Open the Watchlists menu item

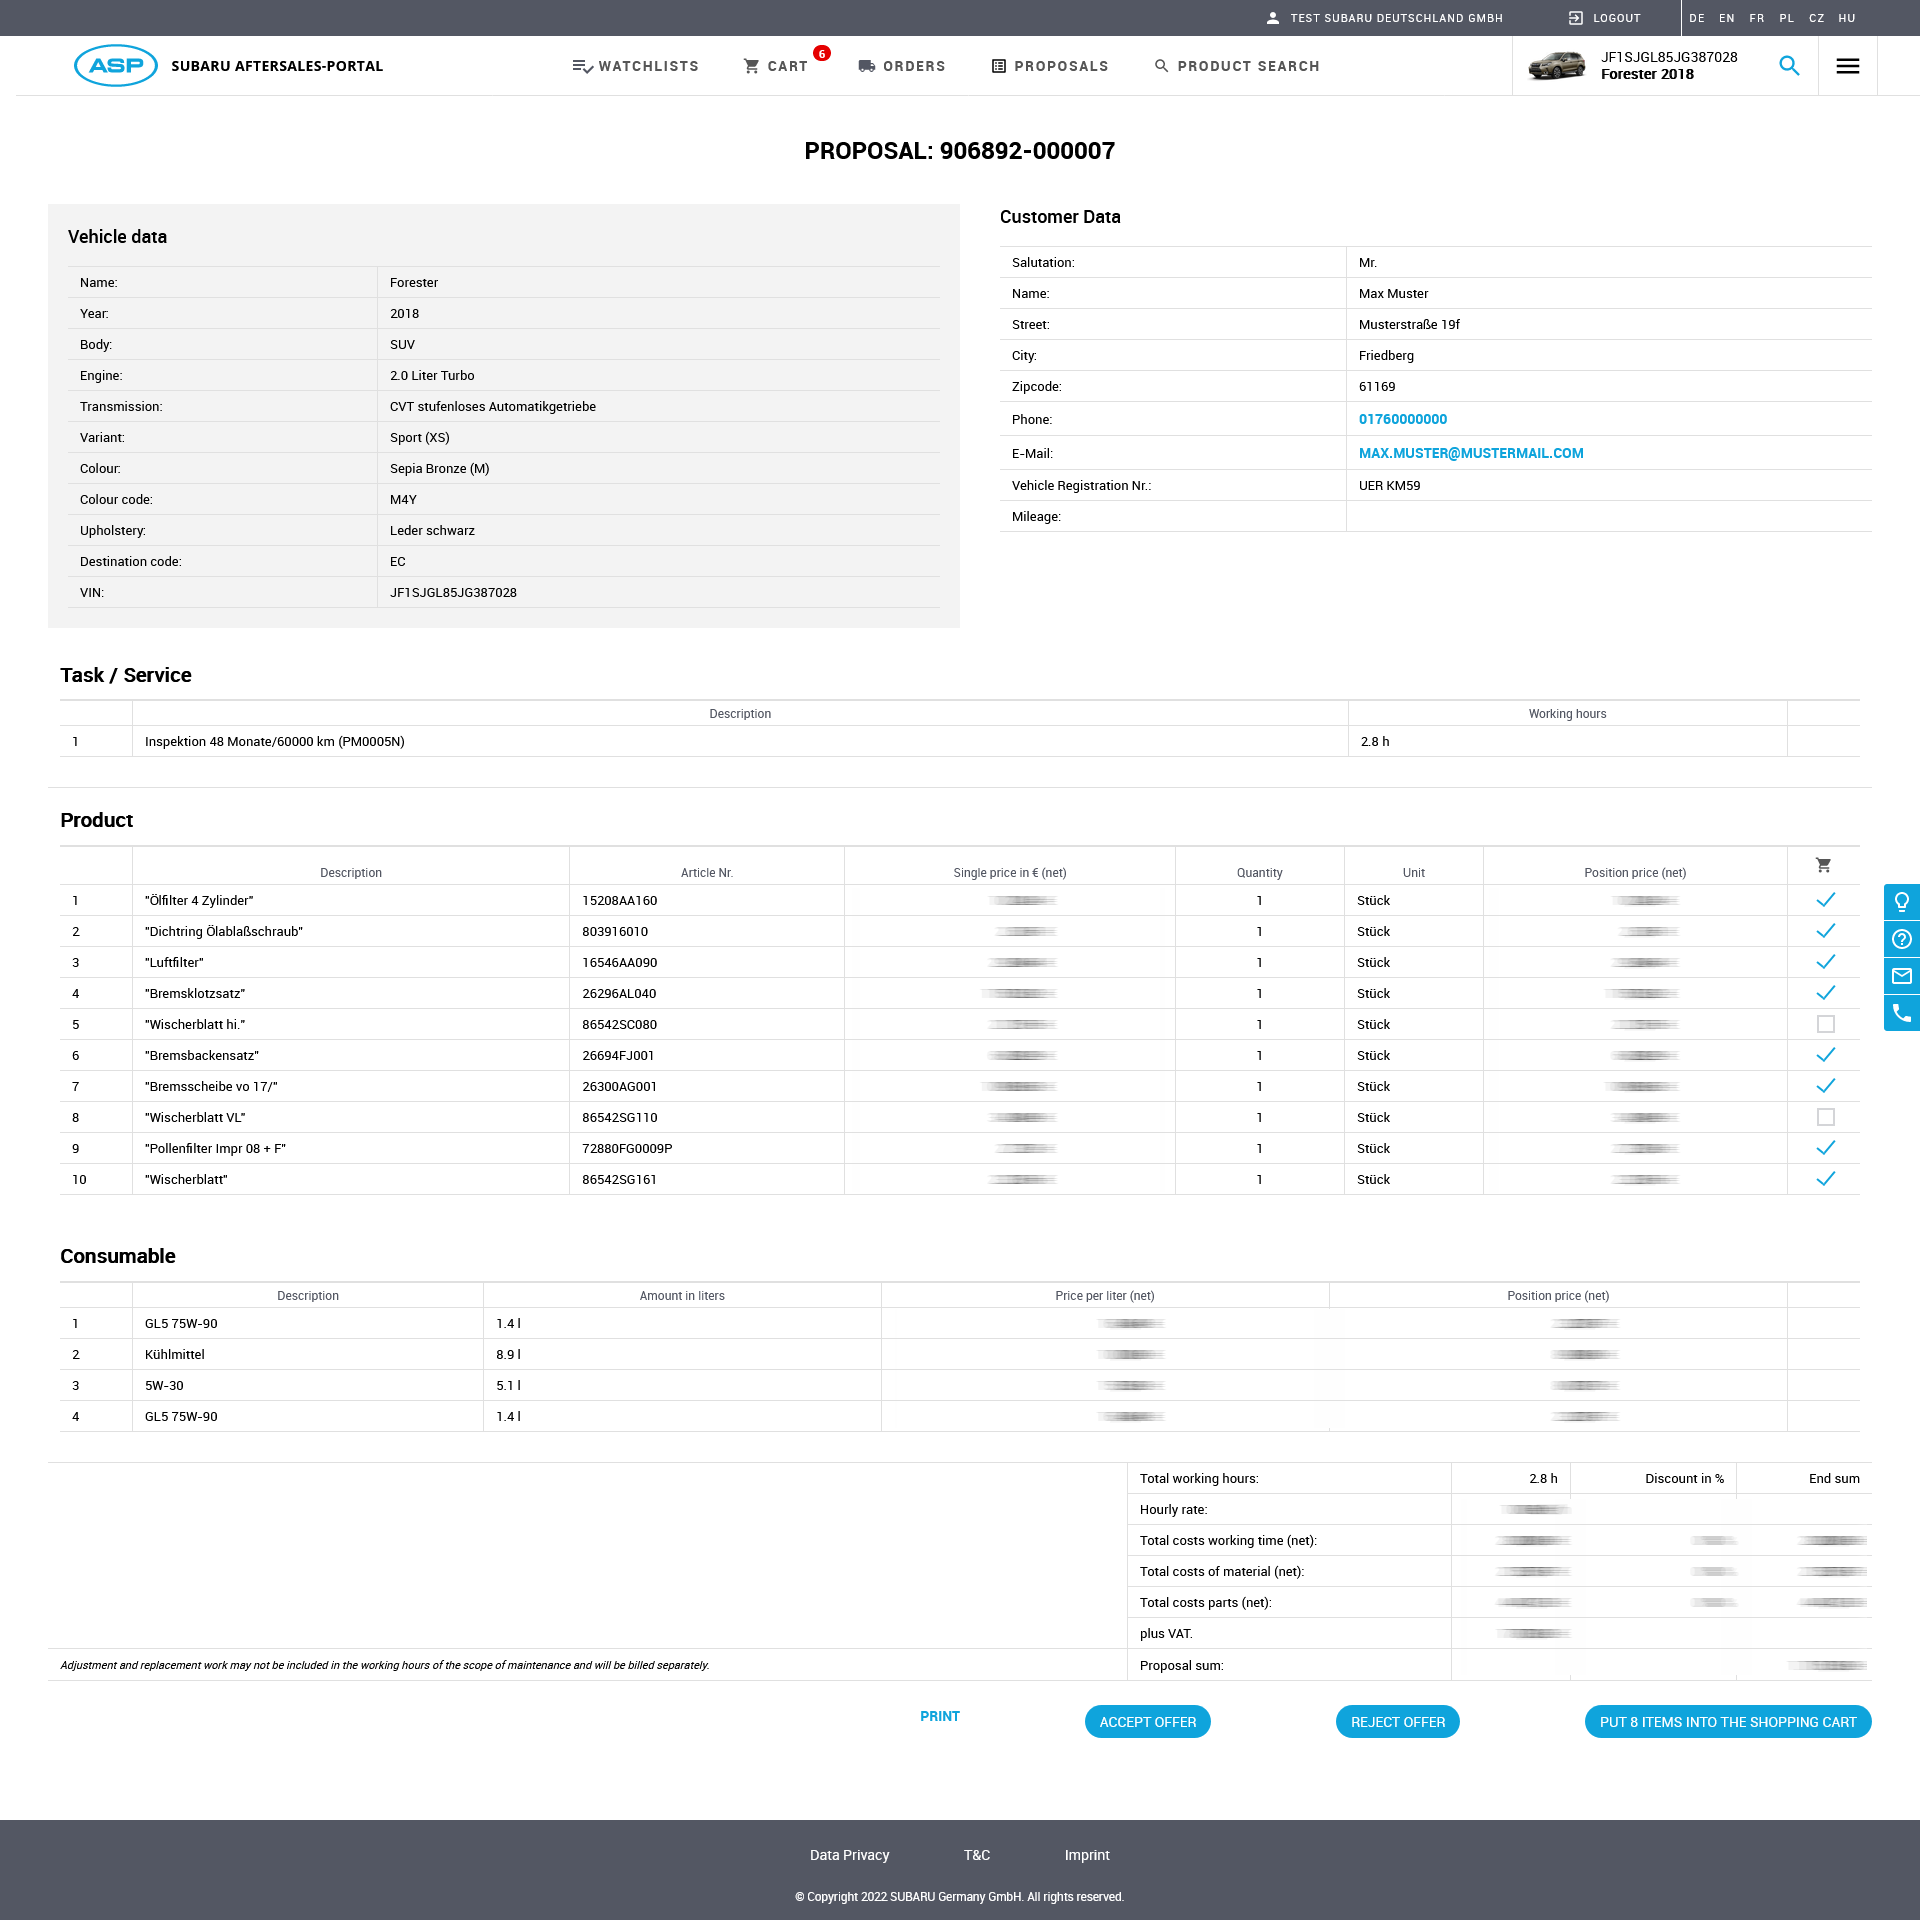point(636,66)
